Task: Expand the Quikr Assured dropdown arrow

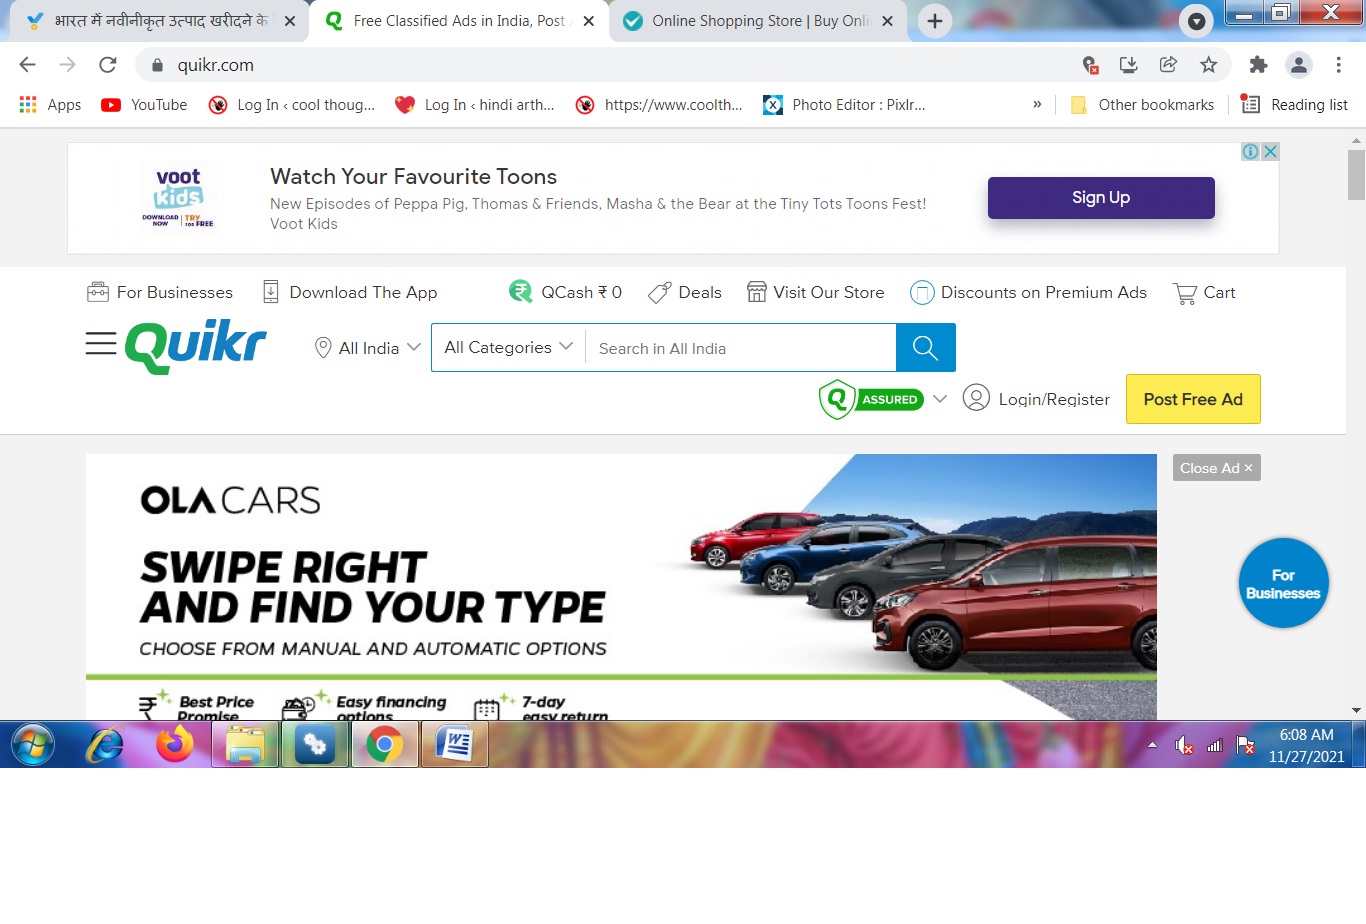Action: pyautogui.click(x=940, y=399)
